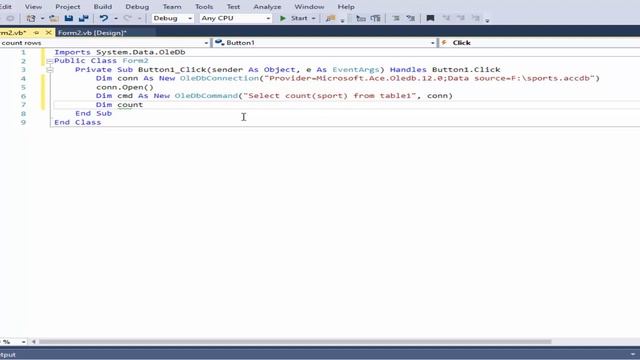Click the New Project toolbar icon
Screen dimensions: 640x360
click(31, 18)
